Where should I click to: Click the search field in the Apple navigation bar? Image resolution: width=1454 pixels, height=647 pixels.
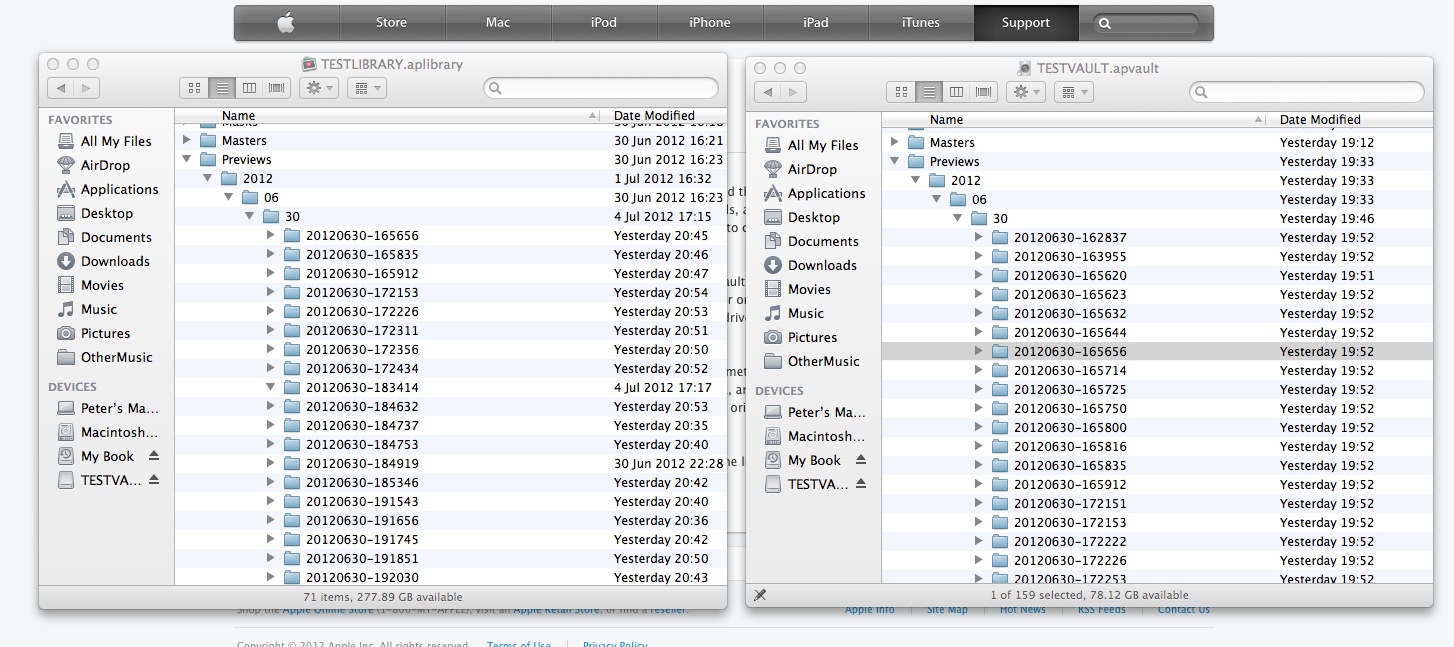point(1146,23)
